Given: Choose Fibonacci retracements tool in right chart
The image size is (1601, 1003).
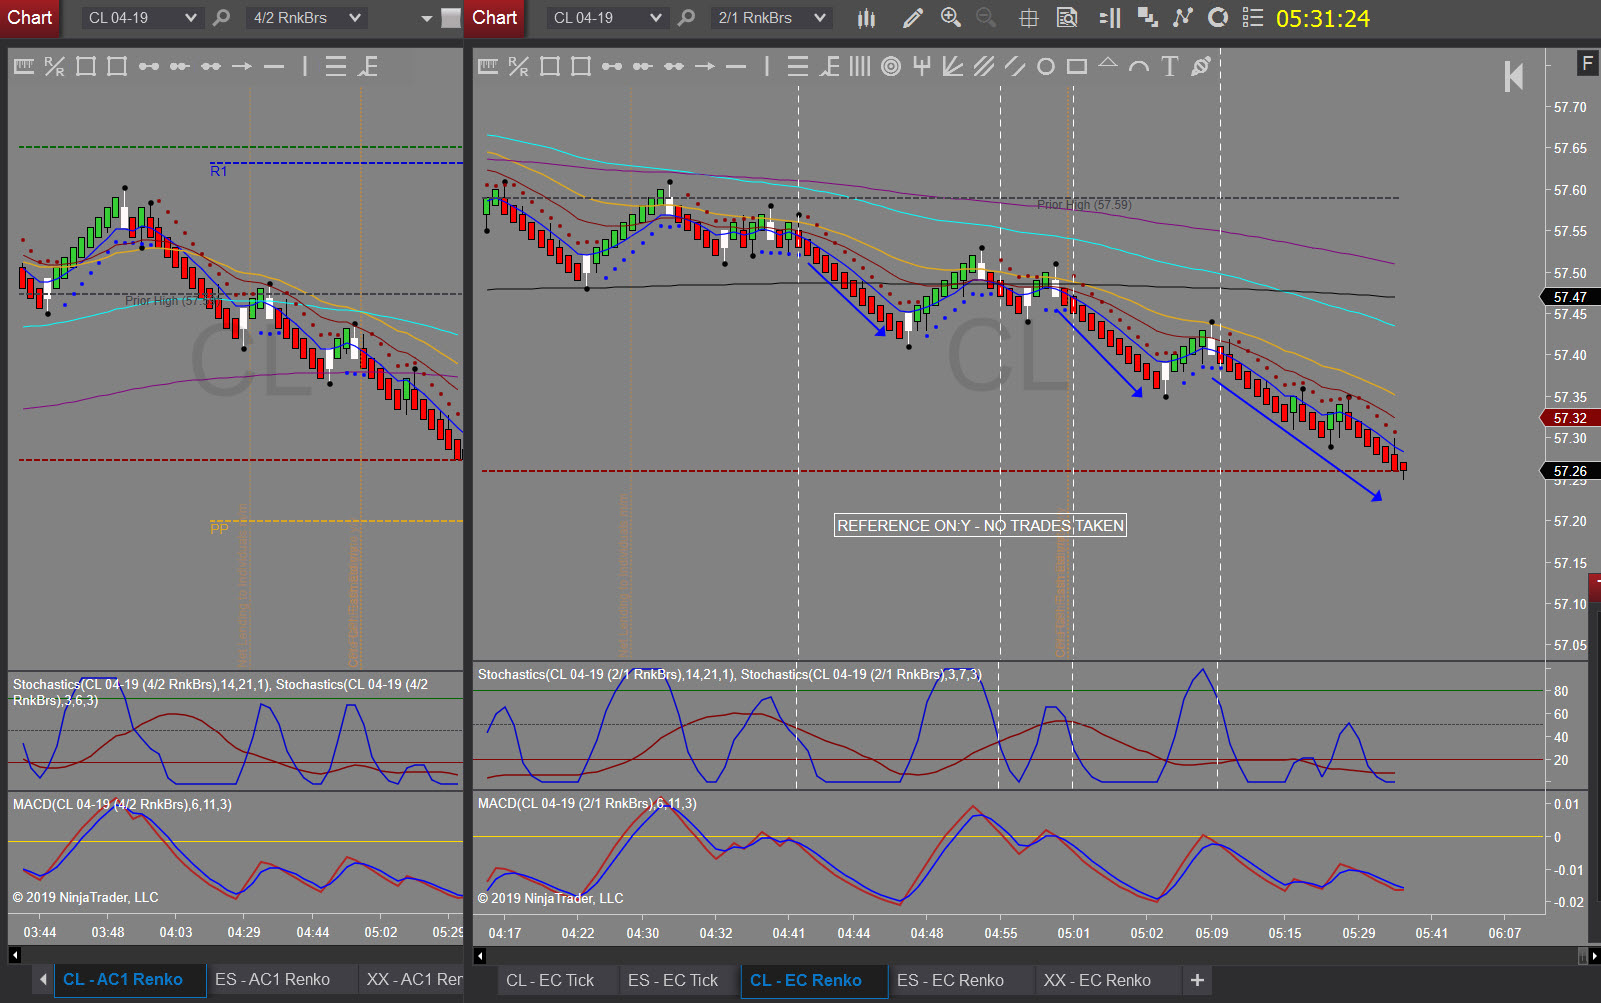Looking at the screenshot, I should coord(797,66).
